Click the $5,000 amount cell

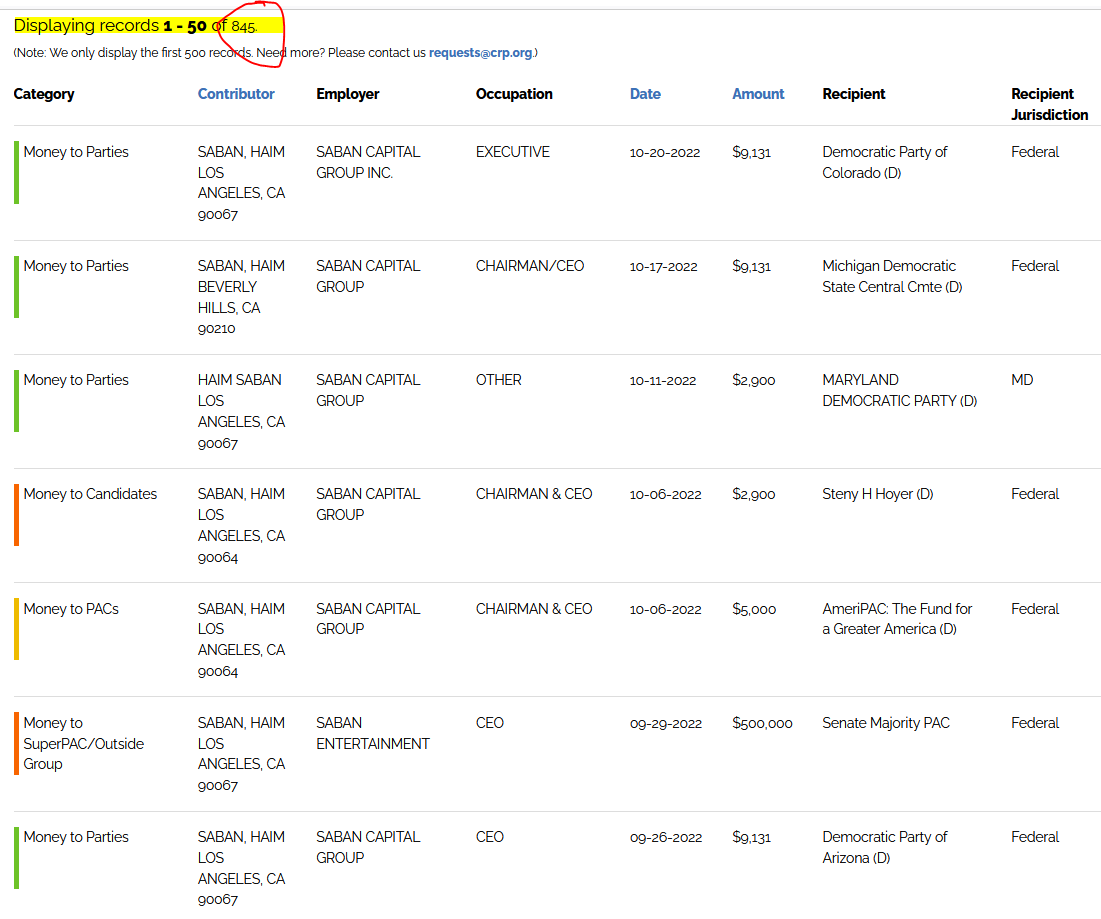click(753, 609)
